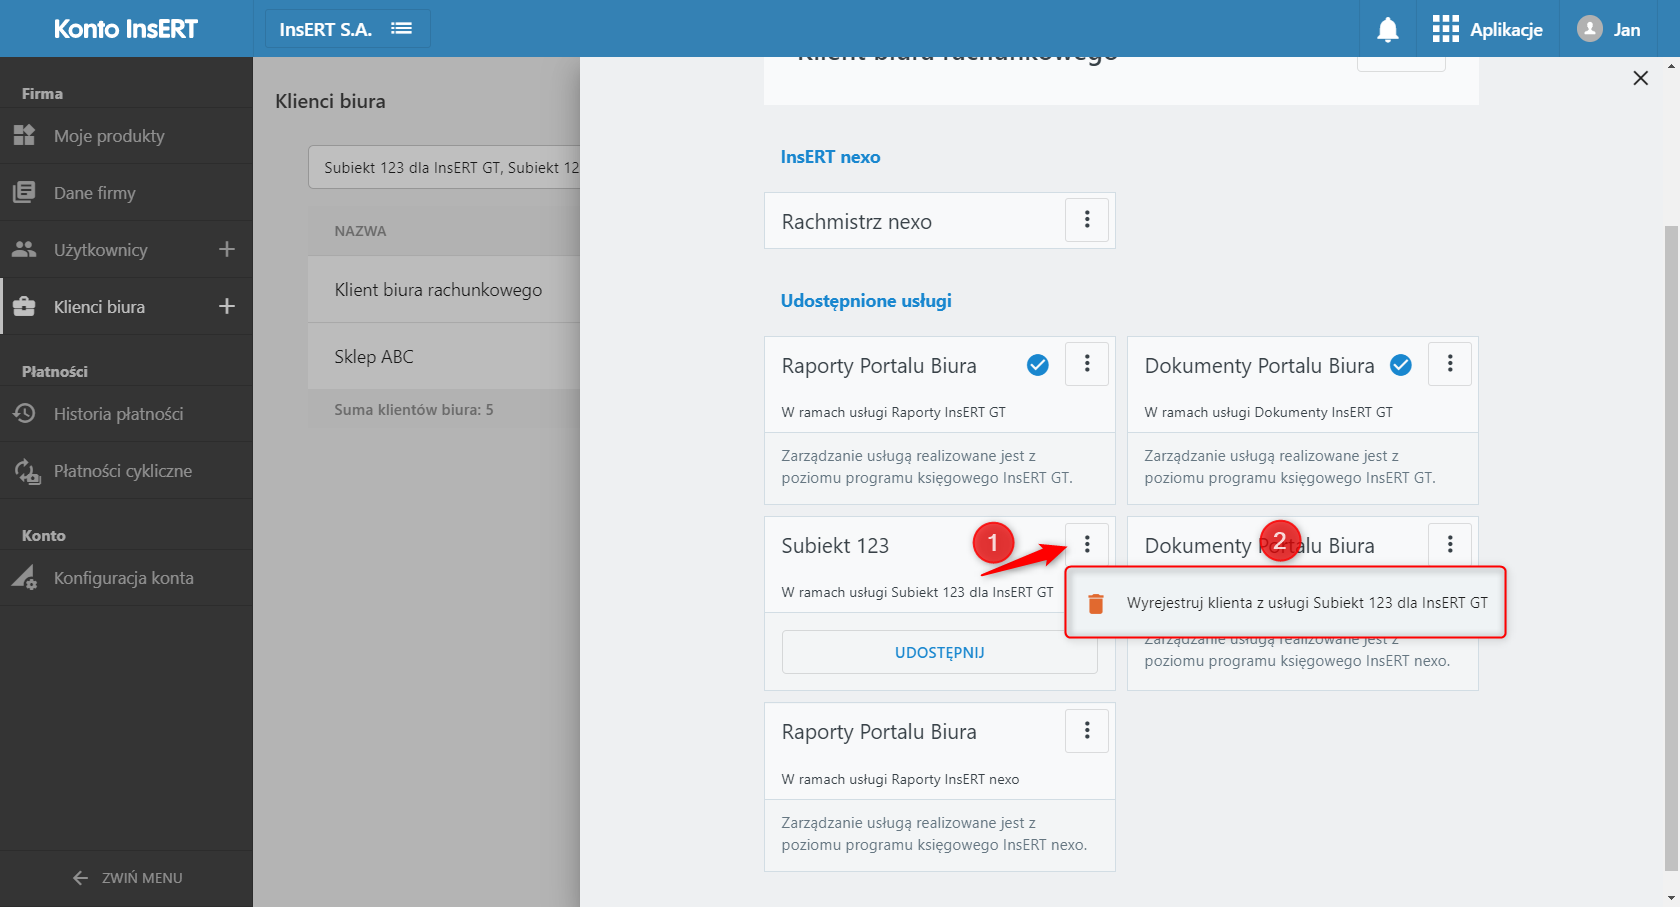Click the Płatności cykliczne icon
Screen dimensions: 1680x907
click(26, 471)
